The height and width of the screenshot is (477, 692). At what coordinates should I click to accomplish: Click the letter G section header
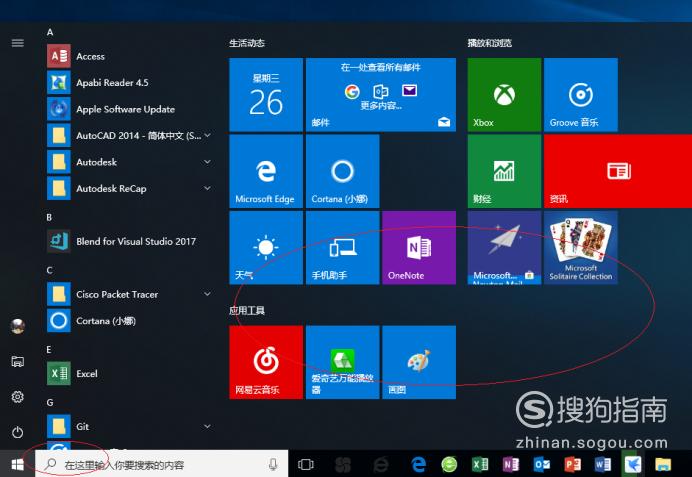click(50, 402)
